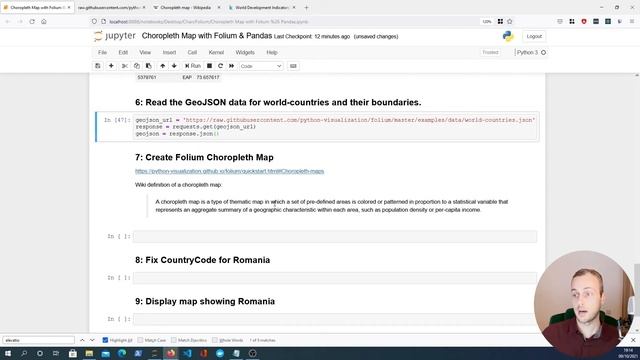This screenshot has height=360, width=640.
Task: Click the Python kernel logo
Action: [508, 36]
